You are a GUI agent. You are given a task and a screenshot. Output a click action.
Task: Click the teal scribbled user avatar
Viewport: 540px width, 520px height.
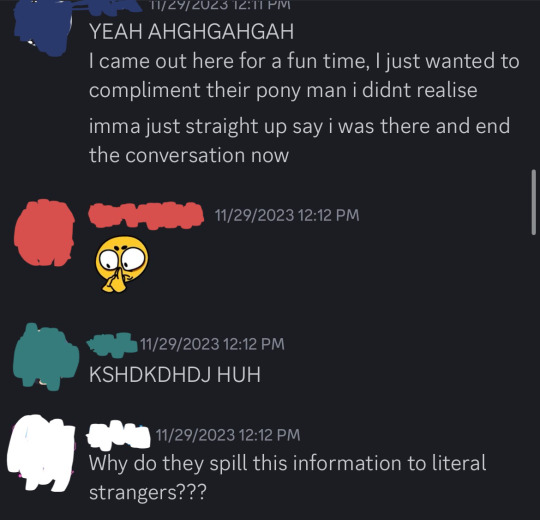click(x=45, y=357)
